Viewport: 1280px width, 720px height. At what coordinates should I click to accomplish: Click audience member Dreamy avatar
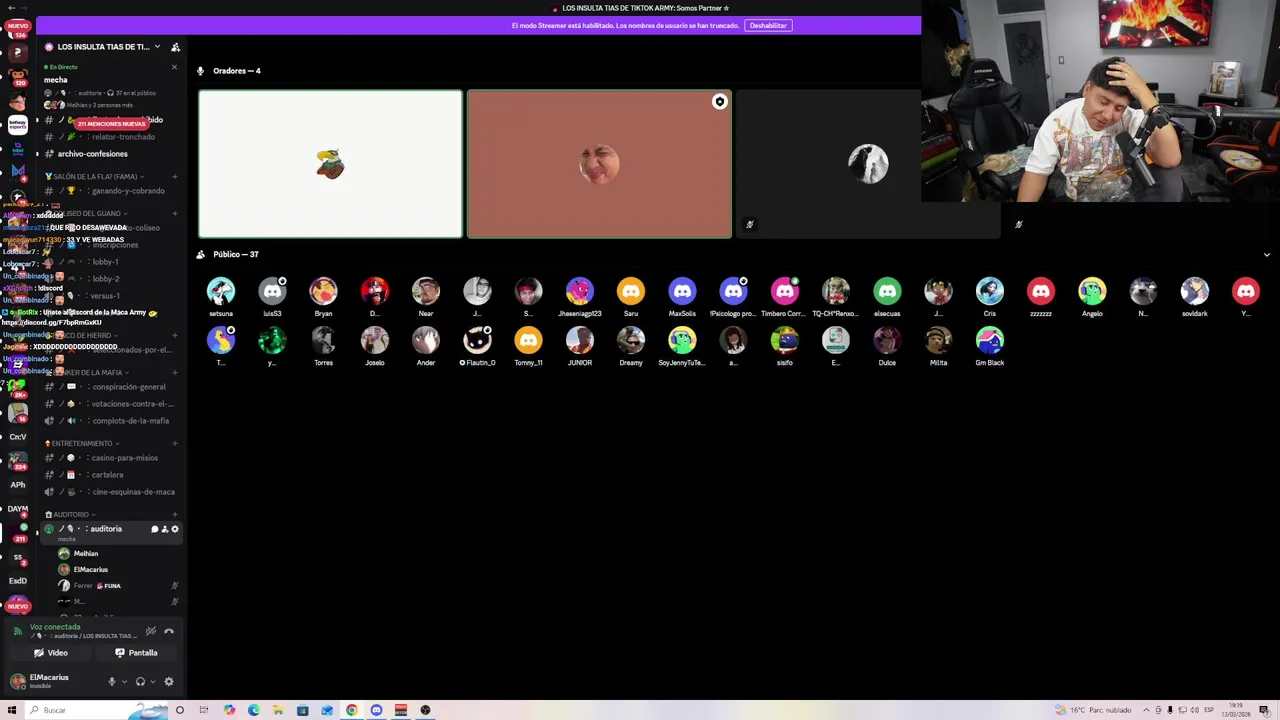(631, 341)
